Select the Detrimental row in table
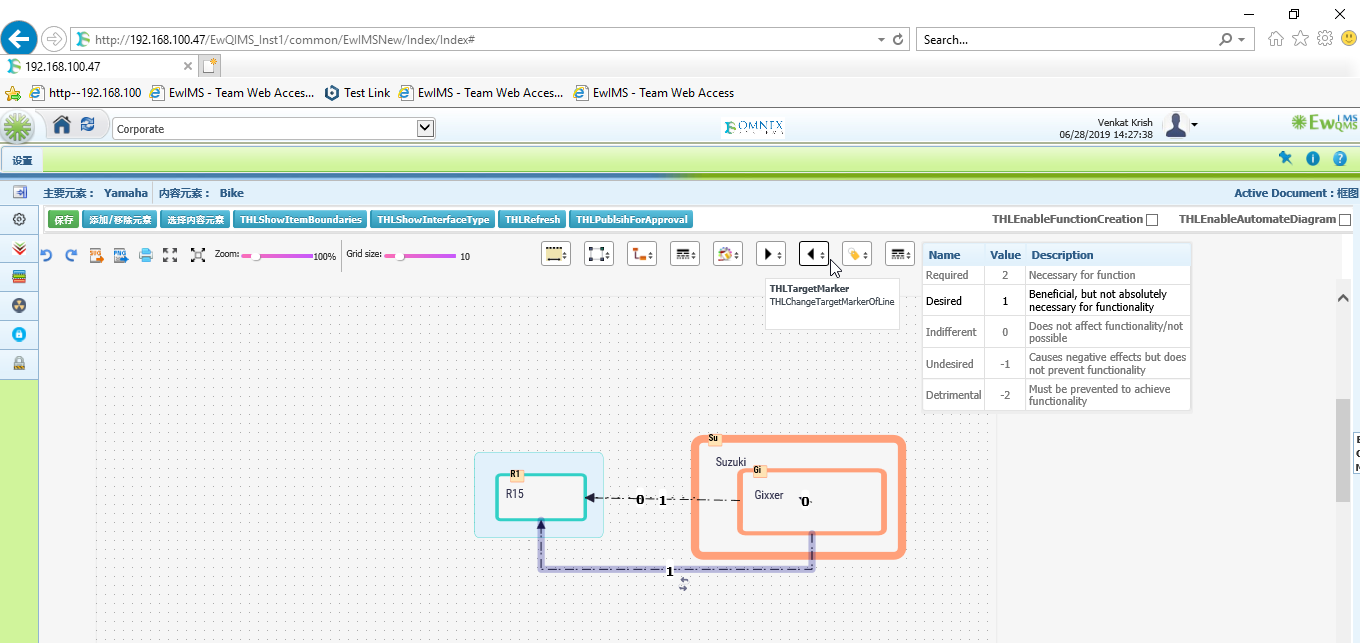This screenshot has width=1360, height=643. tap(1056, 395)
